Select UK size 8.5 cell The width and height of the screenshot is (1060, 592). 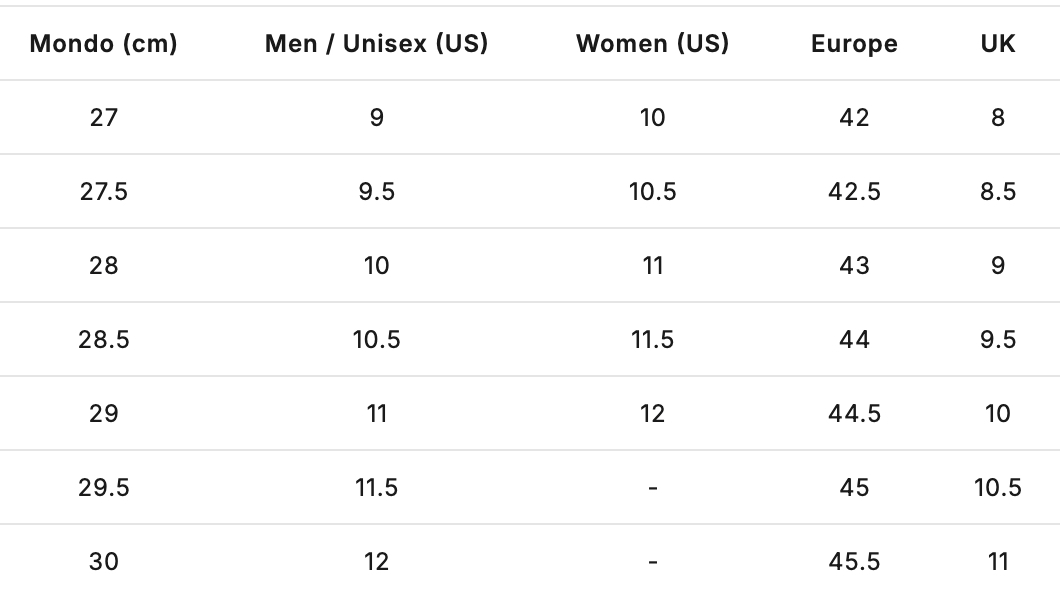(x=997, y=192)
